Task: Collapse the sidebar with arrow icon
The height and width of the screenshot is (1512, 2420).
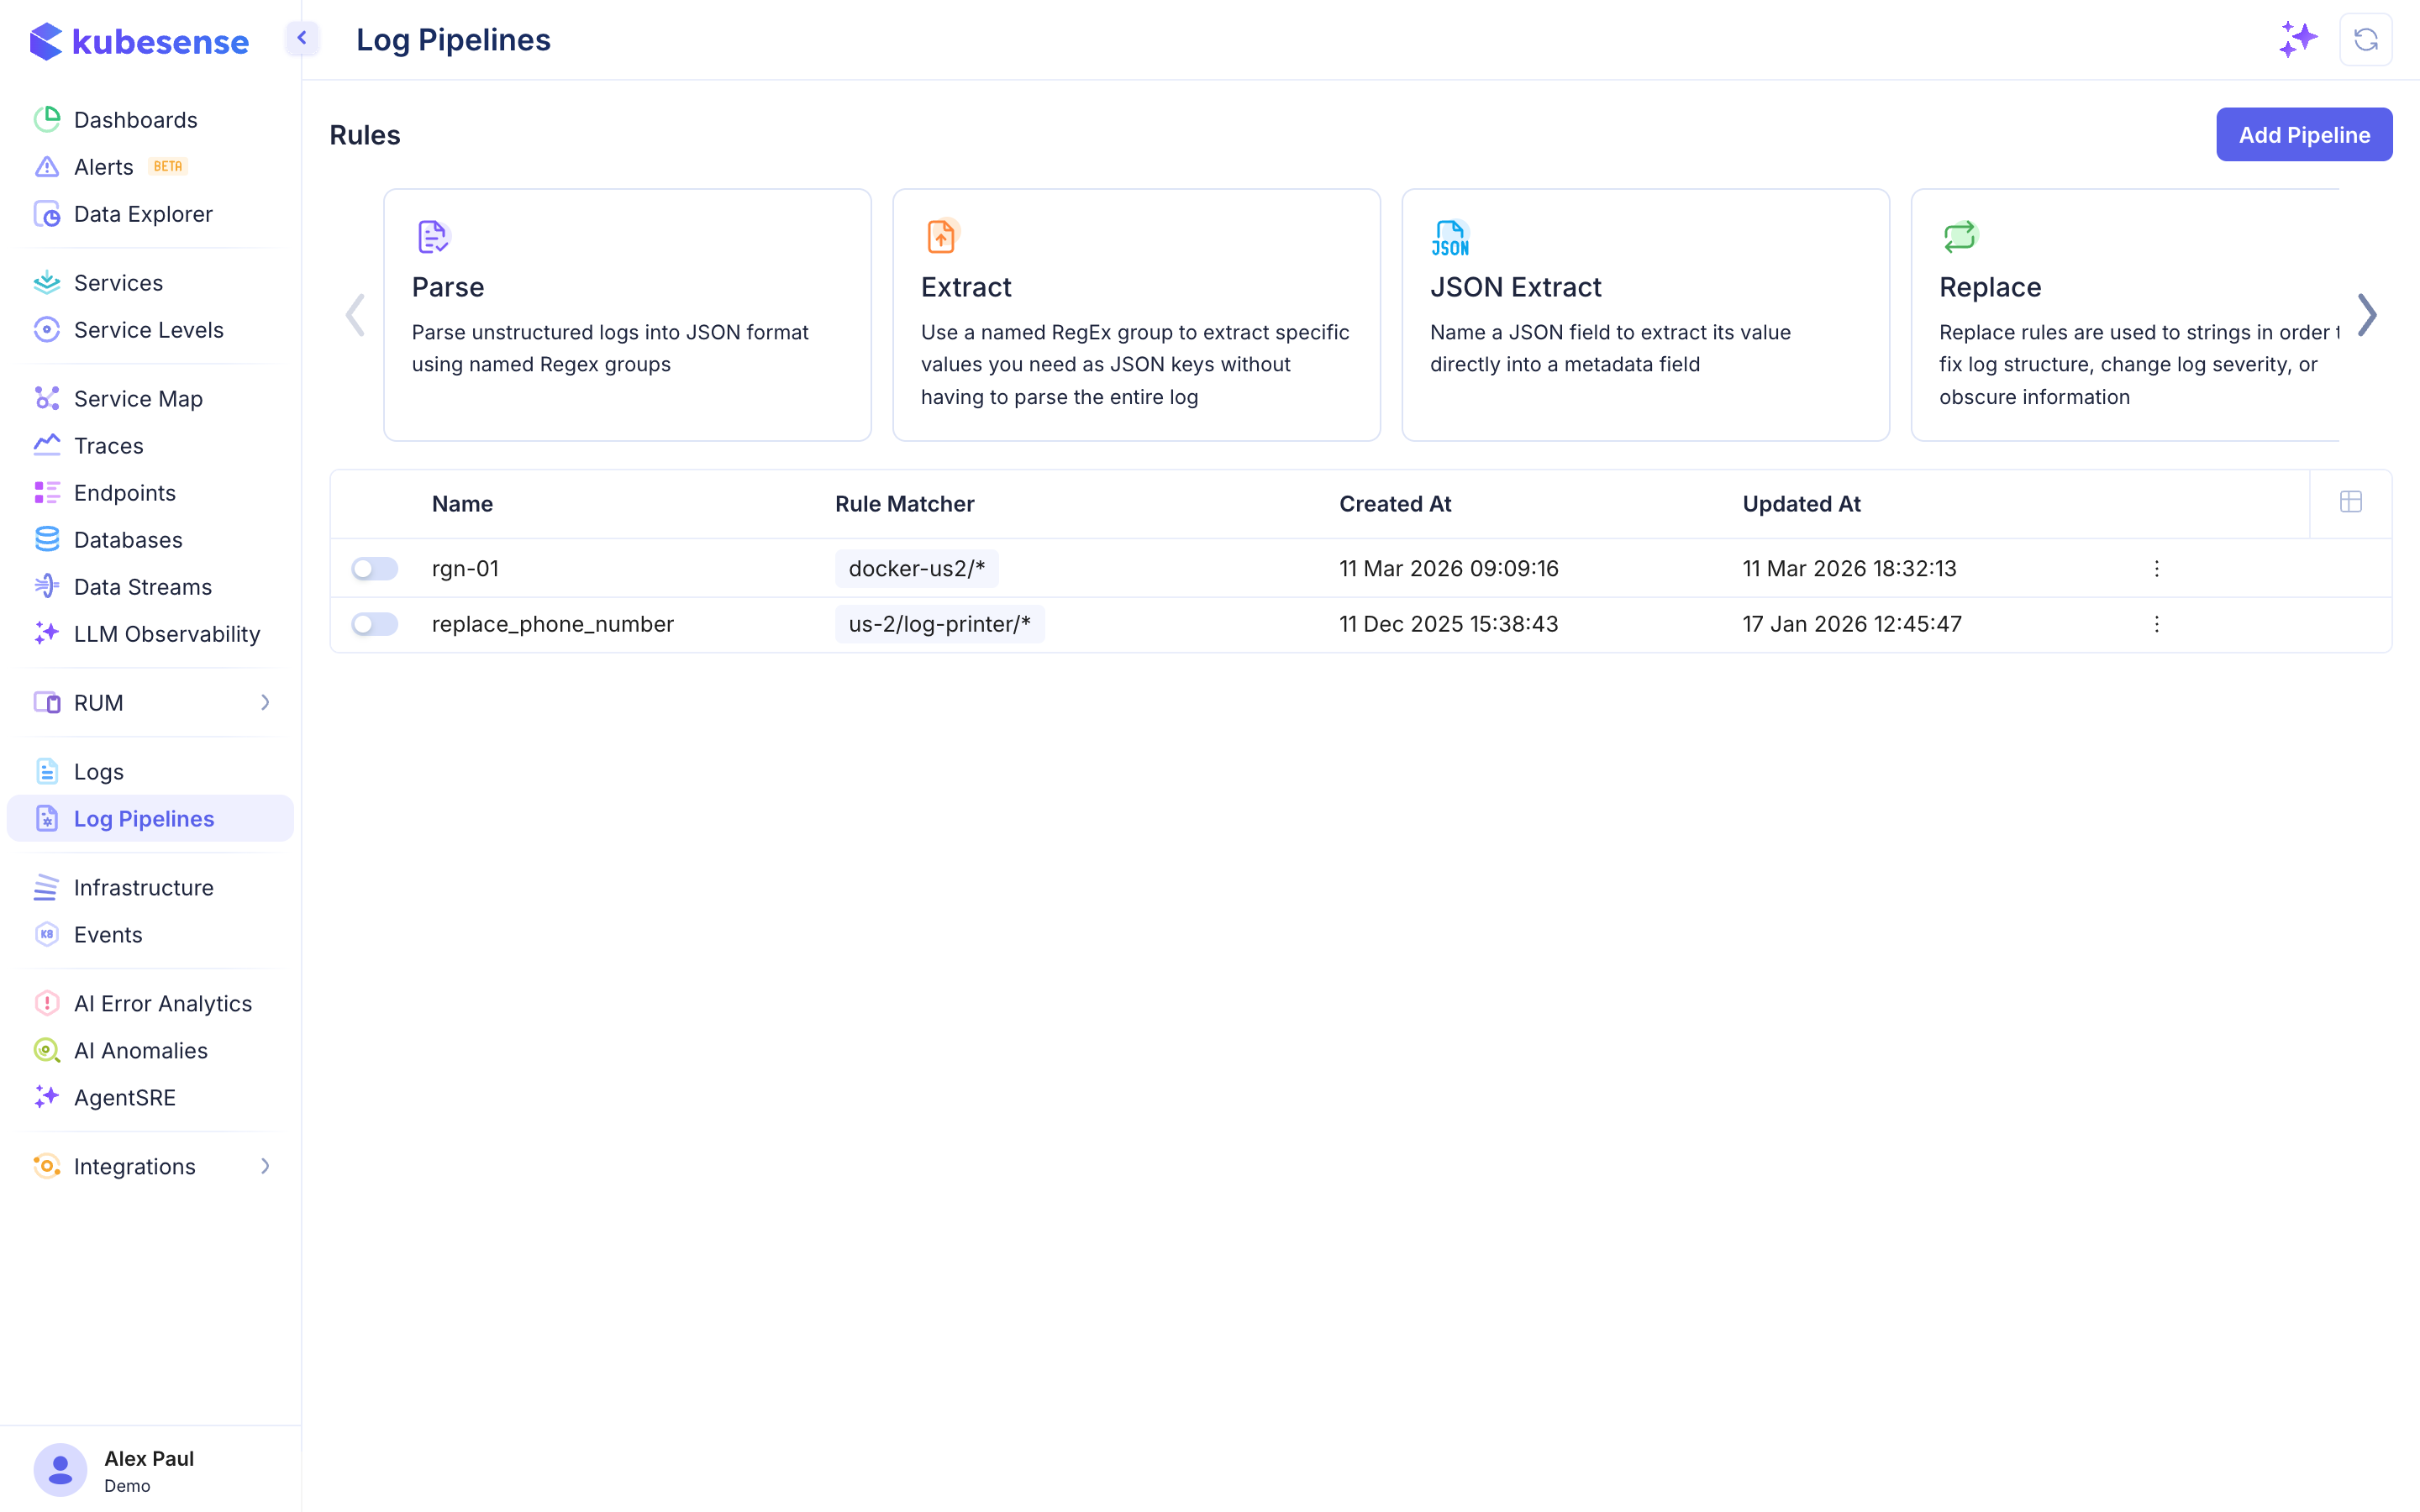Action: click(x=302, y=38)
